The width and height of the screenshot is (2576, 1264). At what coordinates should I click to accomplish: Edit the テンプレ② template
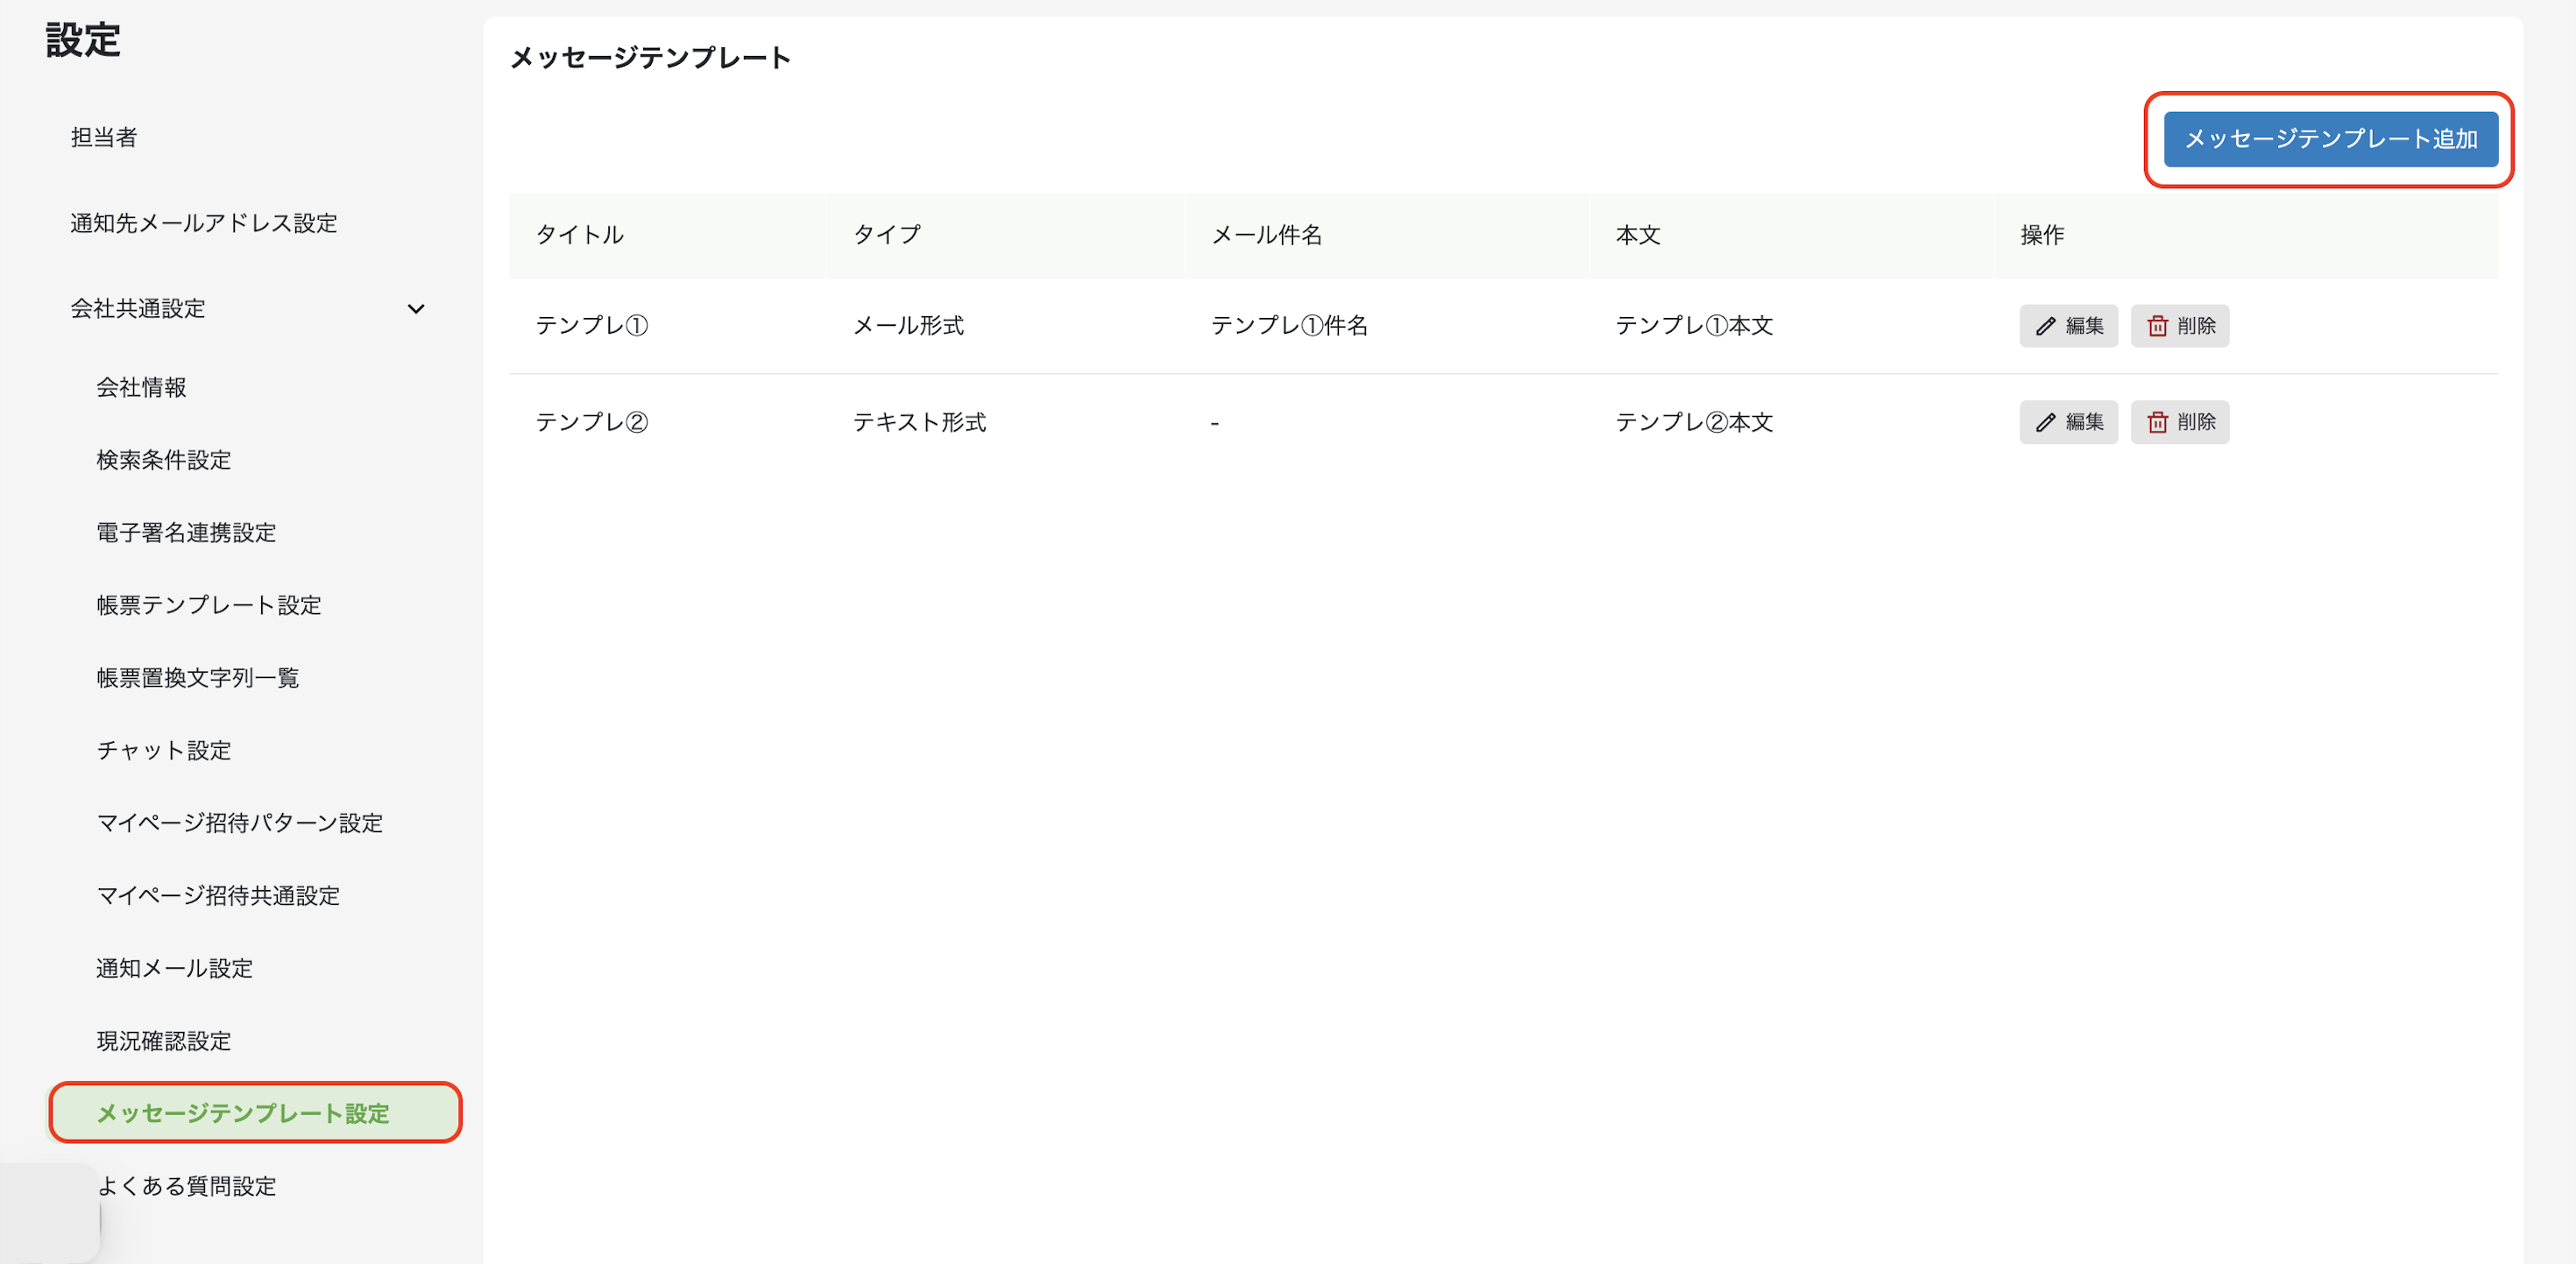pos(2068,422)
